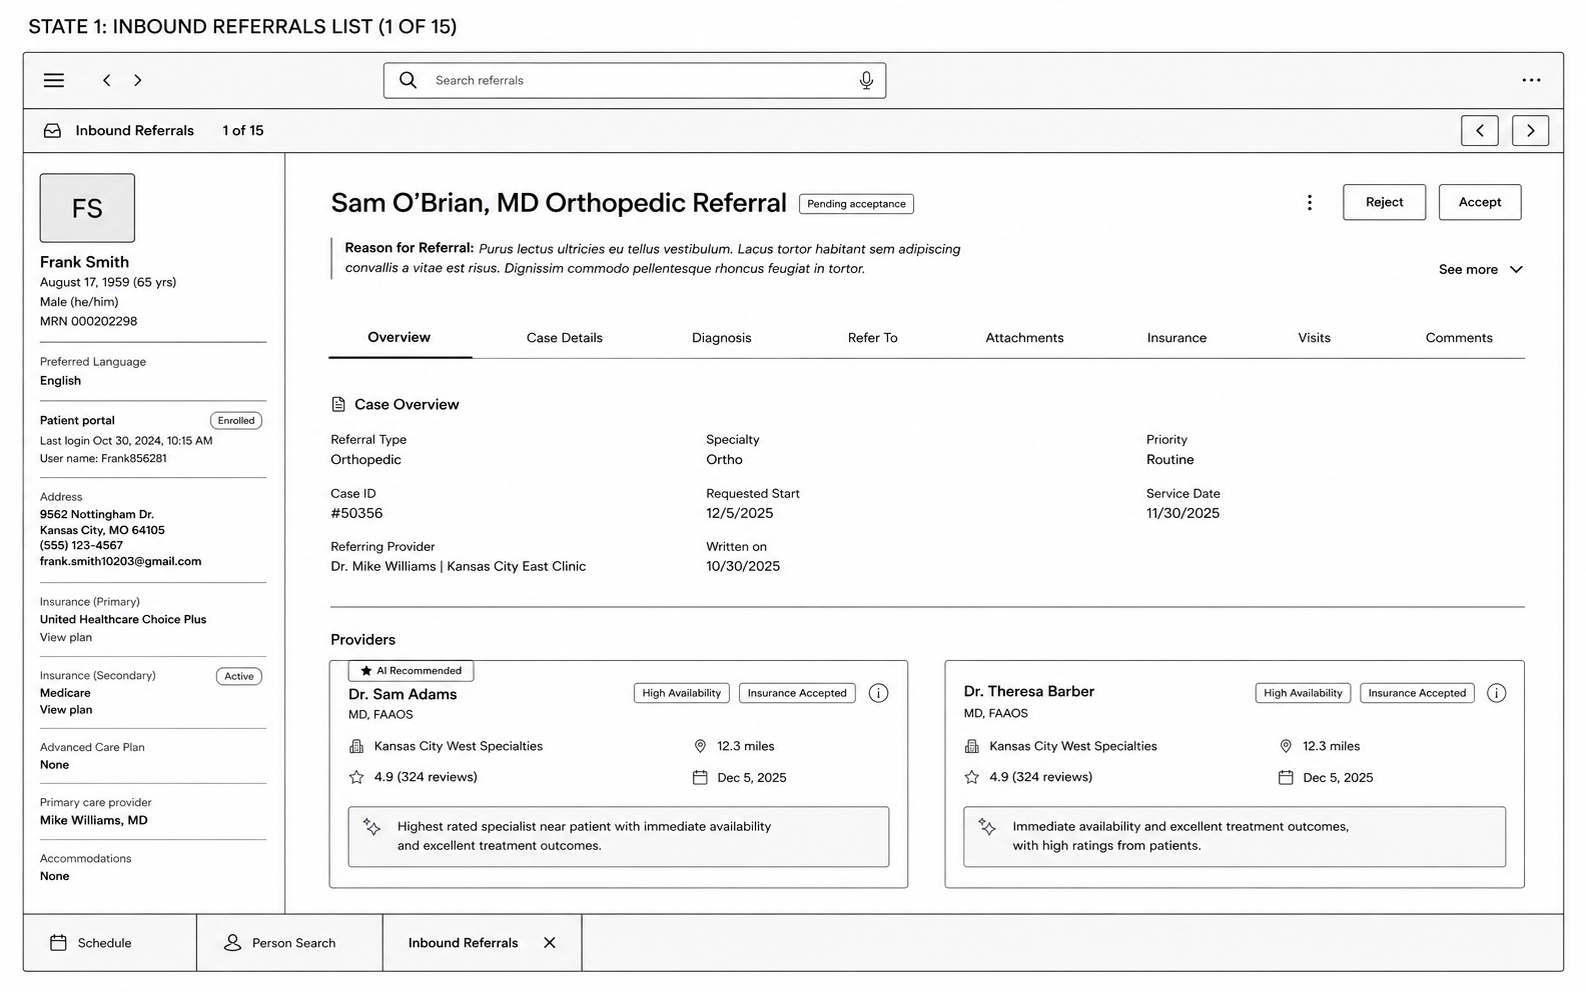This screenshot has height=992, width=1586.
Task: Click High Availability tag on Sam Adams
Action: 681,693
